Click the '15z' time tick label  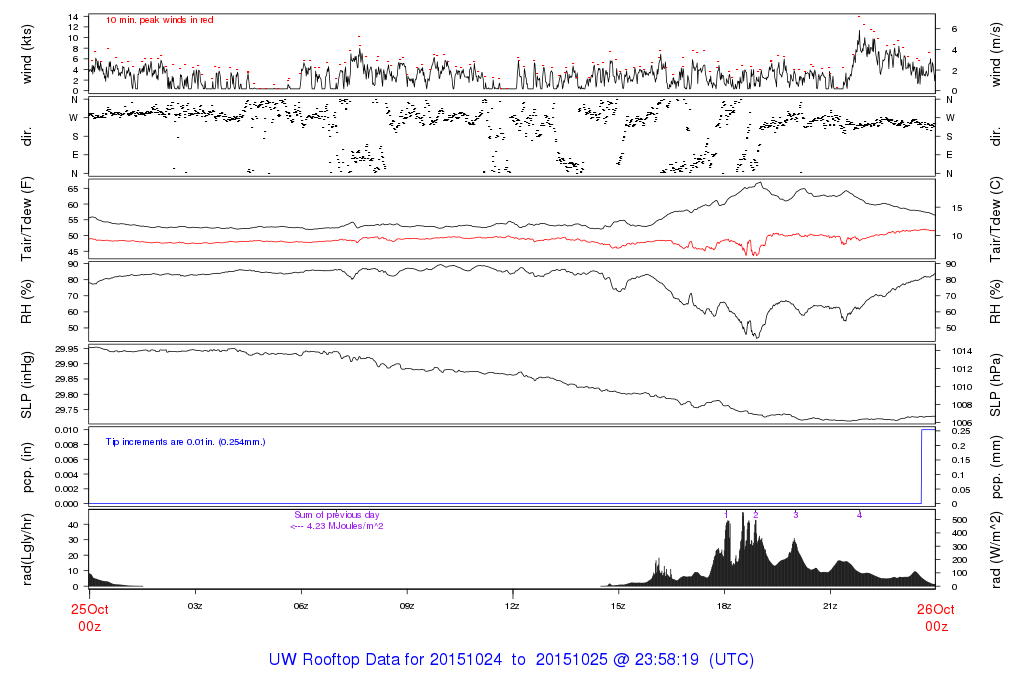(x=618, y=607)
